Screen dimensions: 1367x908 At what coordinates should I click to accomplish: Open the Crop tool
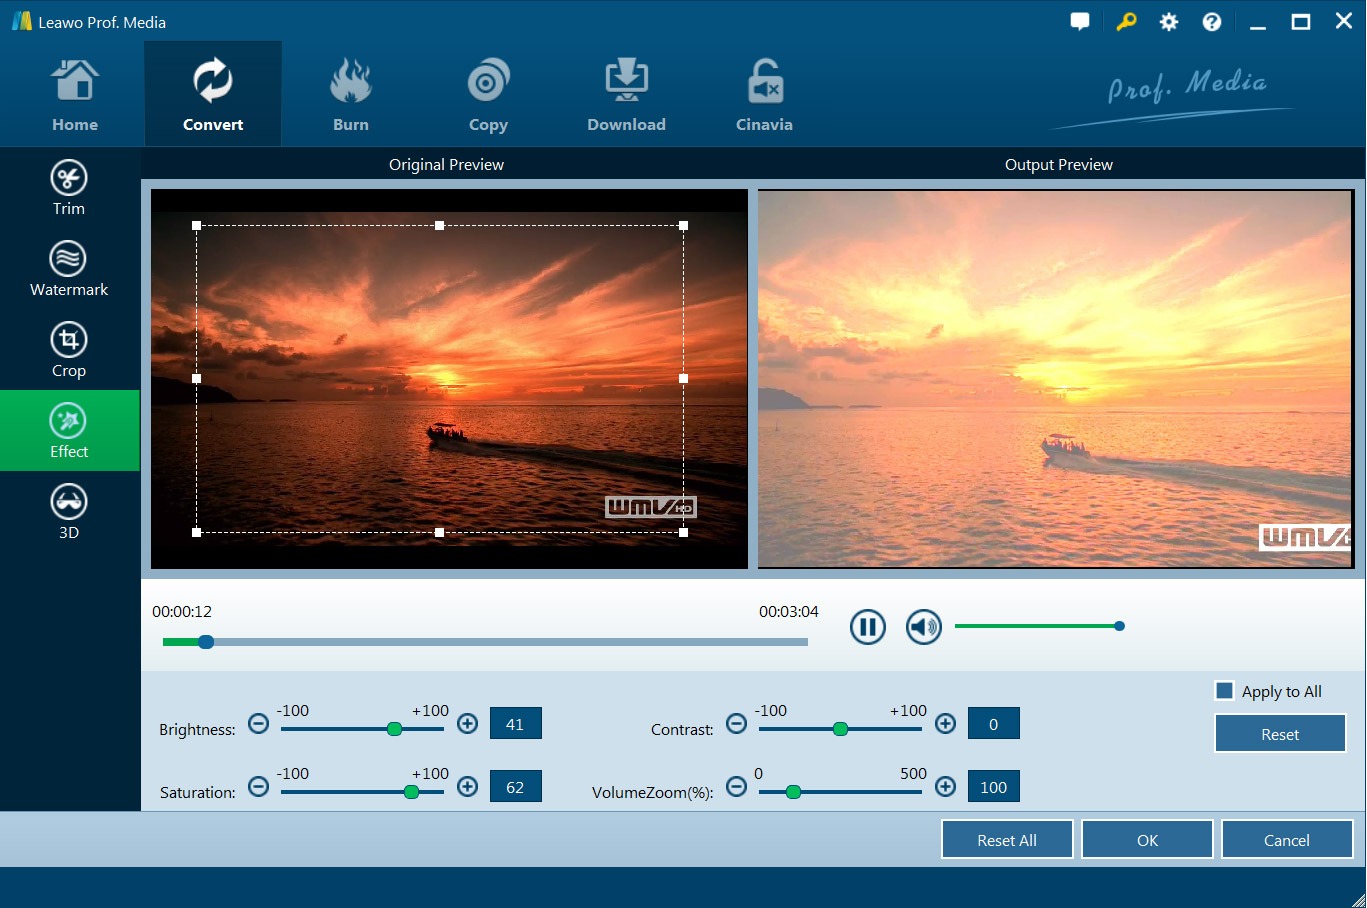pyautogui.click(x=69, y=350)
